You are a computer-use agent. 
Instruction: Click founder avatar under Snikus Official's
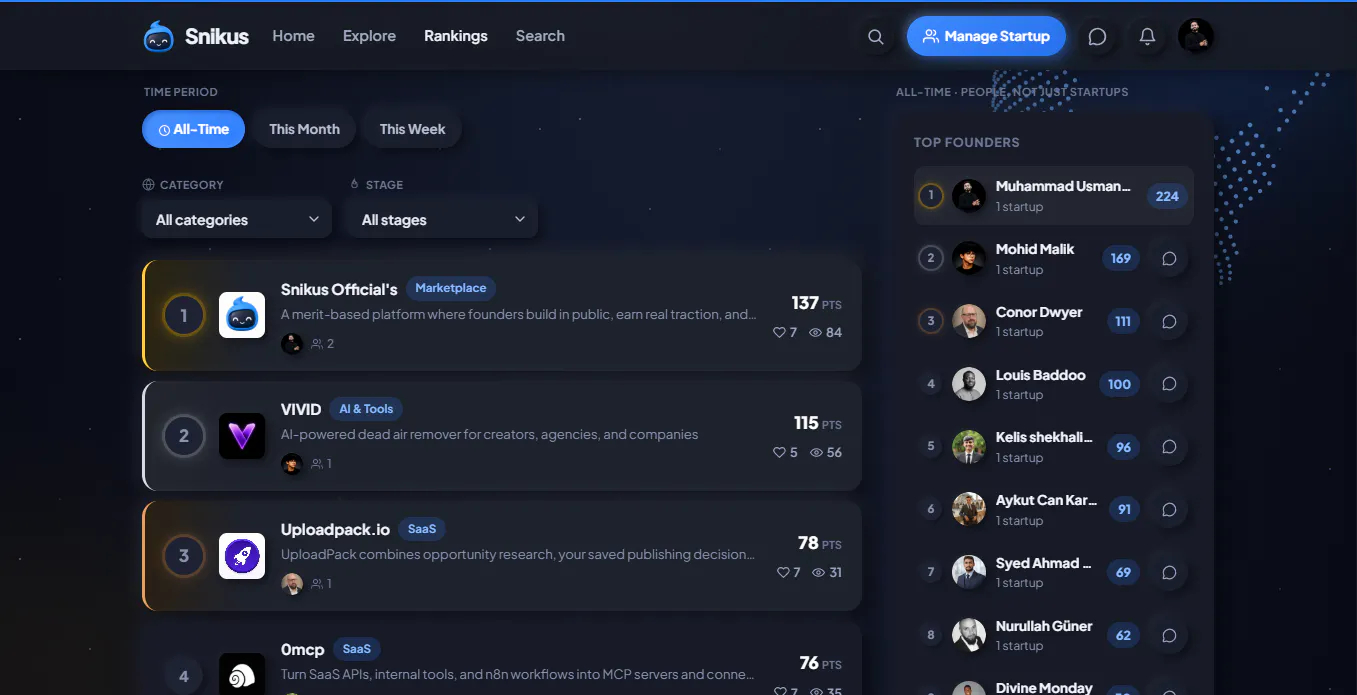pos(292,344)
